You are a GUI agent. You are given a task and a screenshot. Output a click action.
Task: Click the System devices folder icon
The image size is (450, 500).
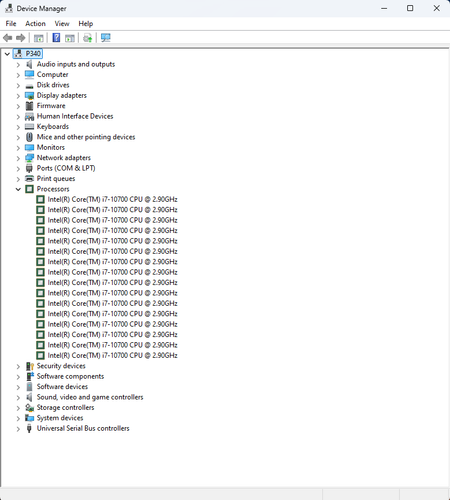point(30,418)
